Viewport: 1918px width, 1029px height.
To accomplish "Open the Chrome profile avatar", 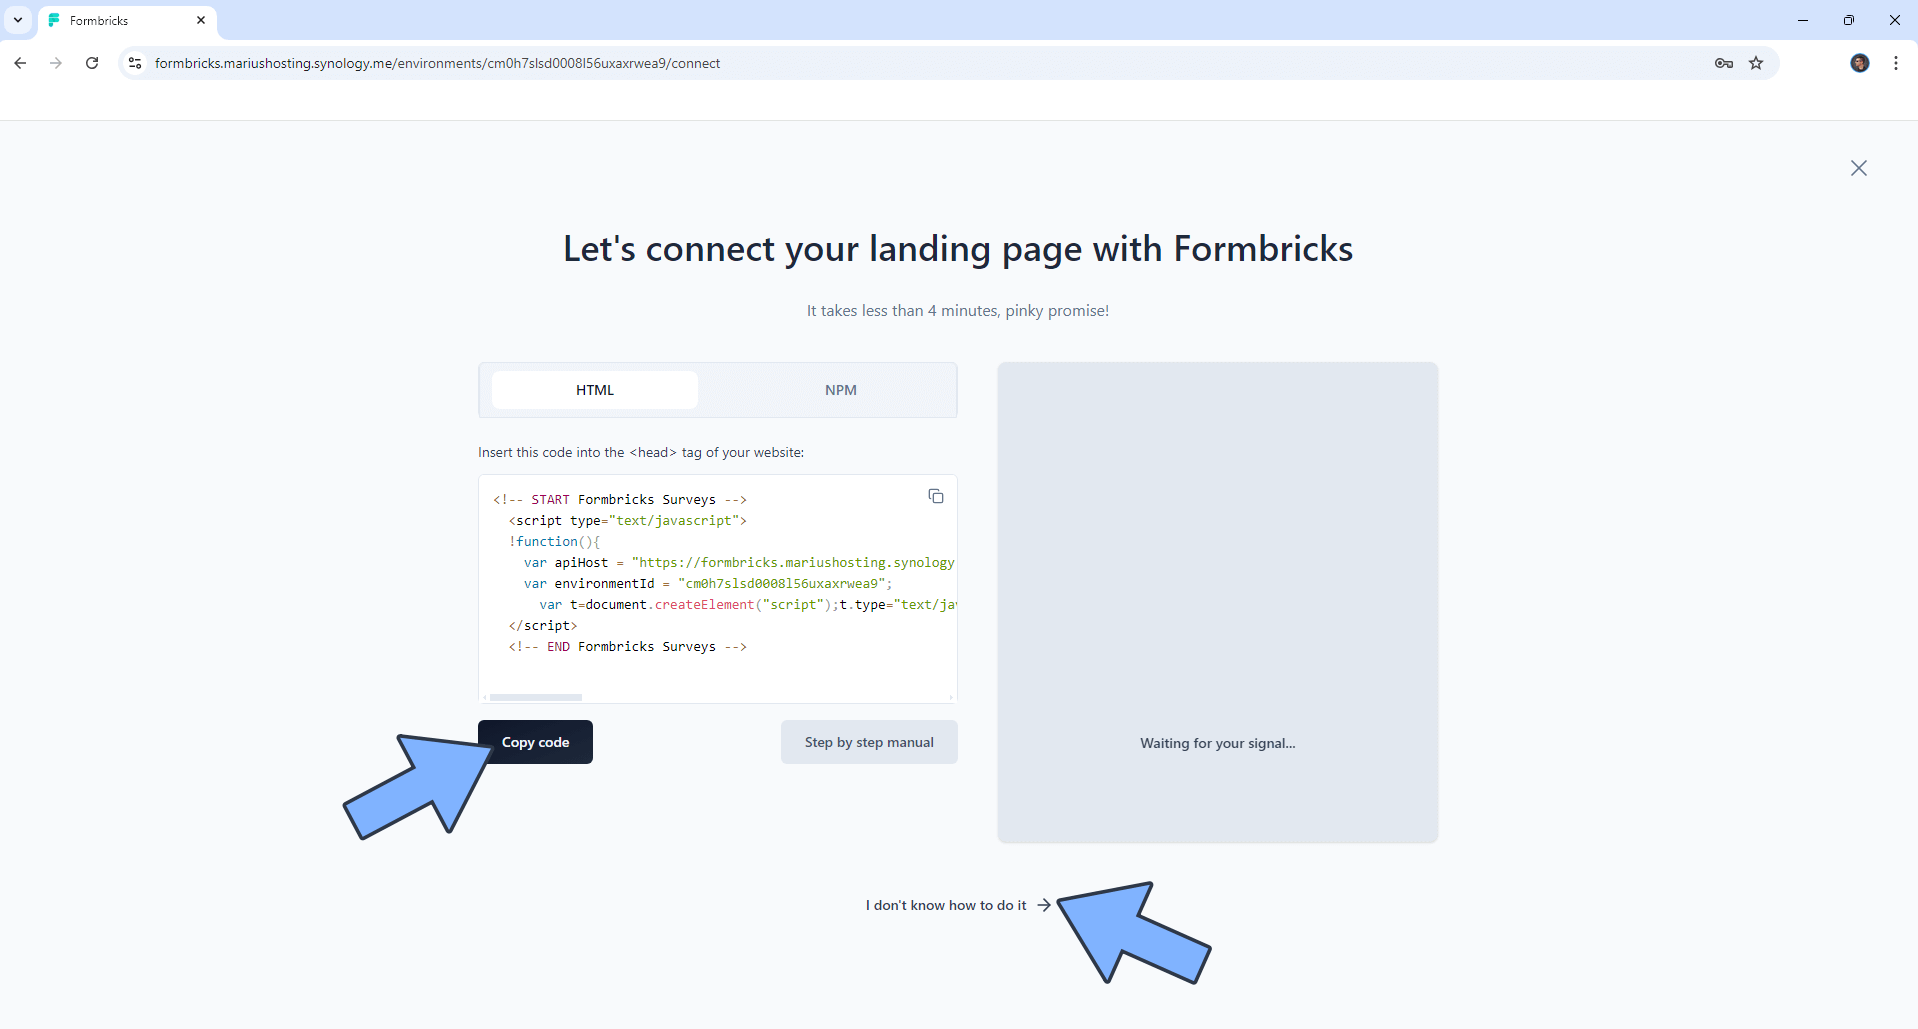I will coord(1860,63).
